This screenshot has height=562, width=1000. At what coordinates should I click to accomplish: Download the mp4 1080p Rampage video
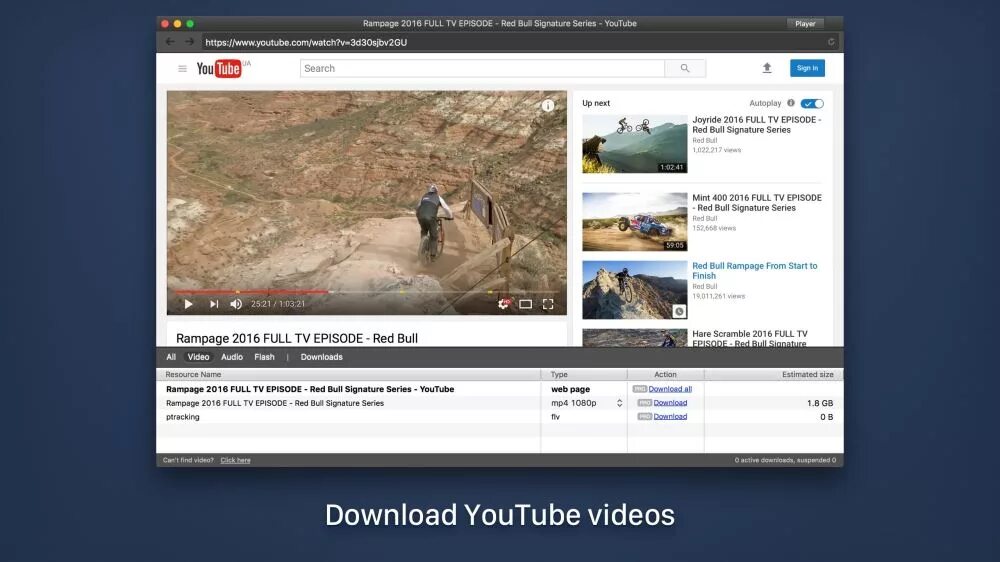(670, 403)
